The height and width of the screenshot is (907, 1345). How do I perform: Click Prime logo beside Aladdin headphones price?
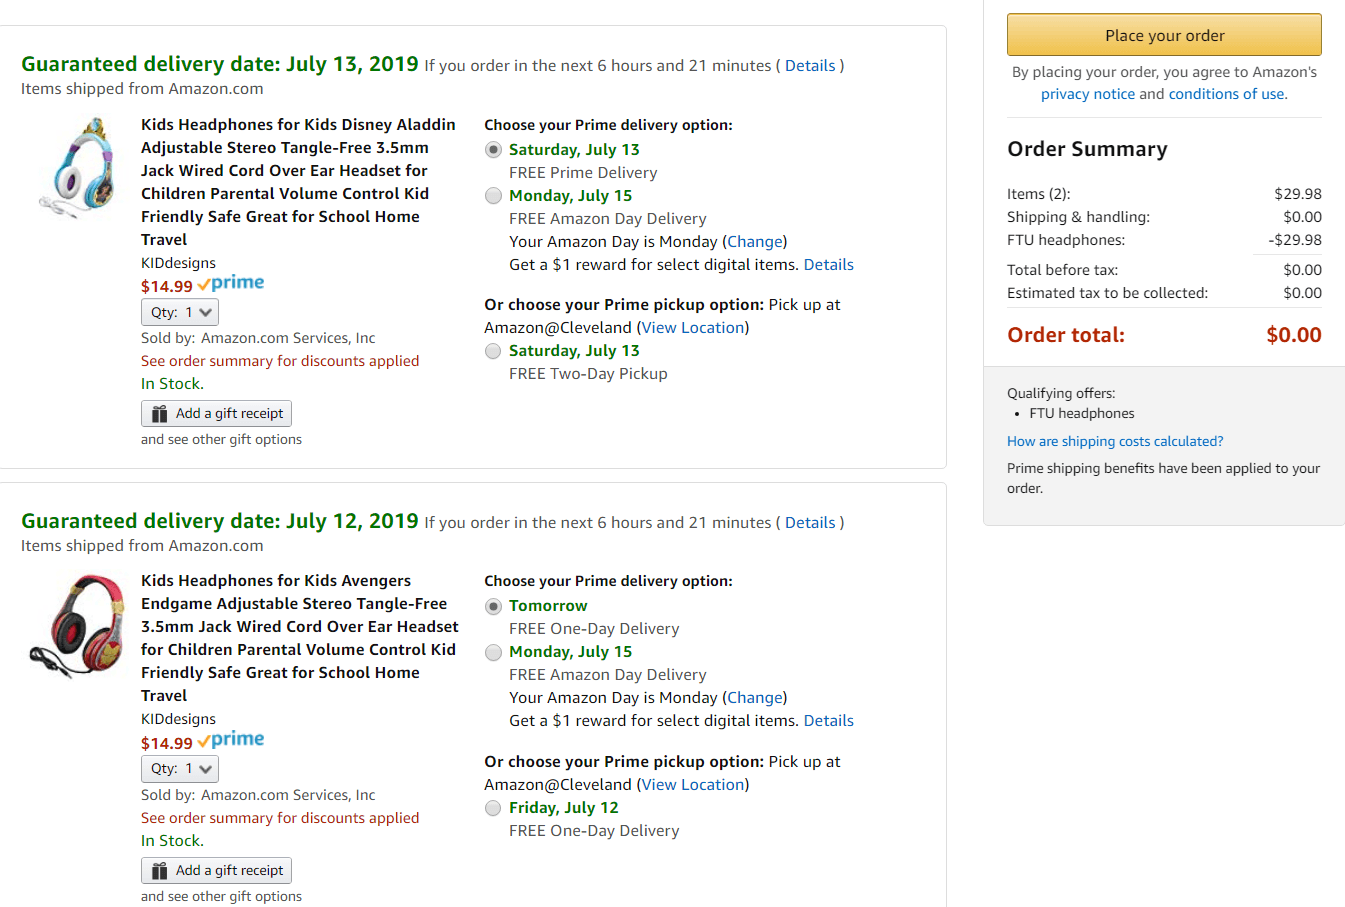coord(231,284)
